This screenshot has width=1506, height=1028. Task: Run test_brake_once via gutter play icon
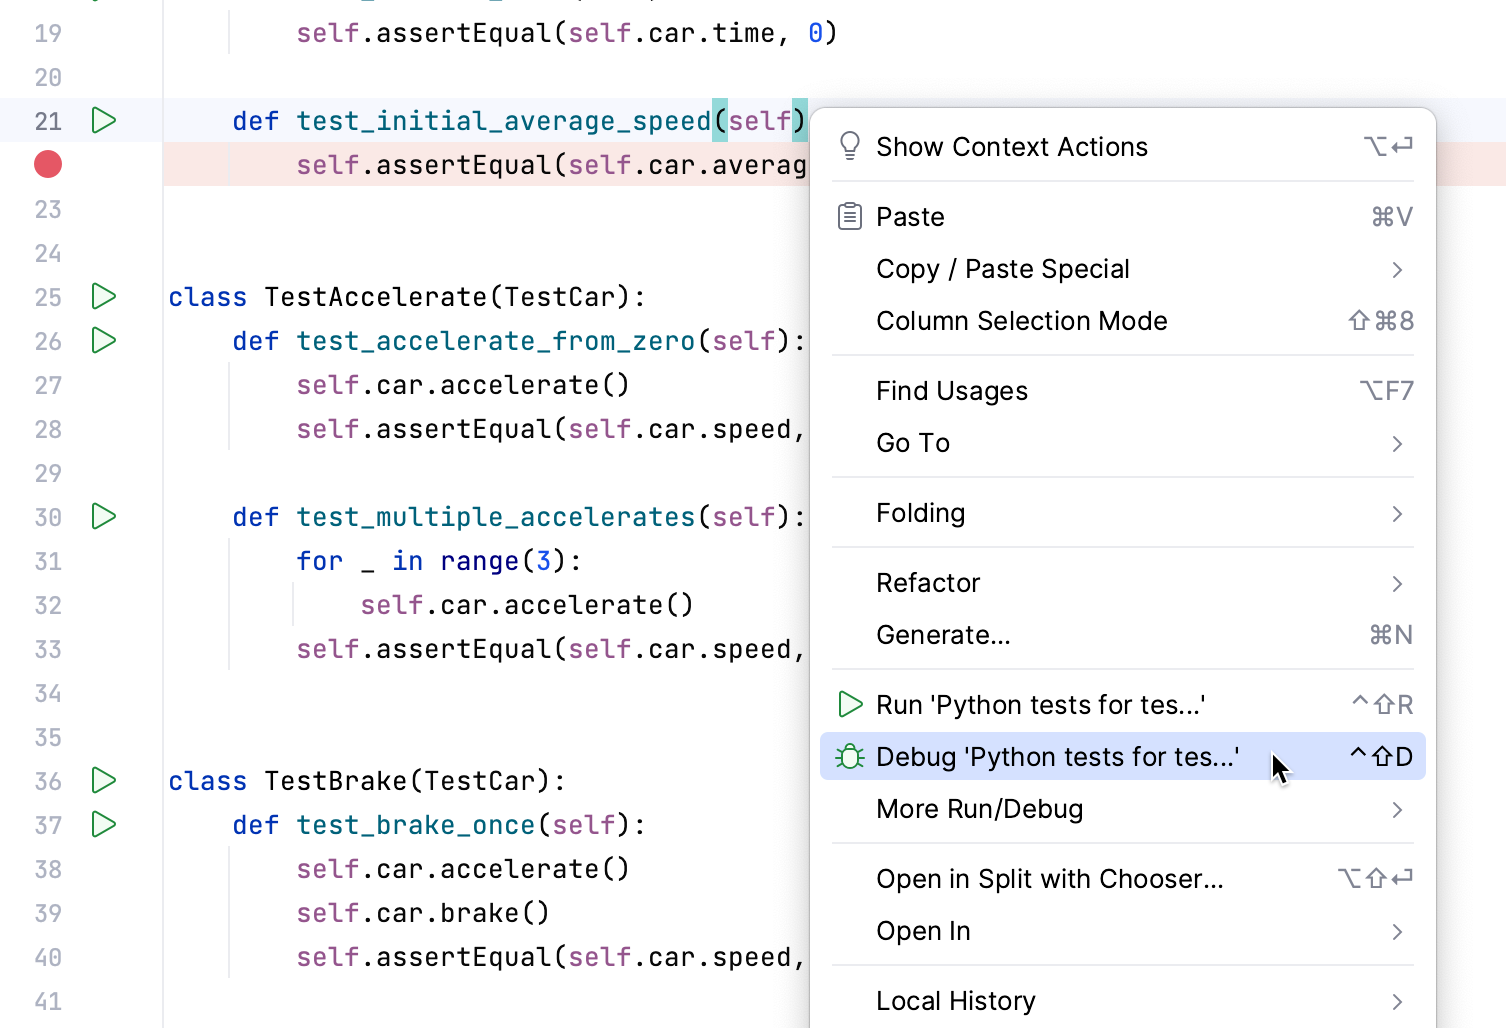coord(103,824)
